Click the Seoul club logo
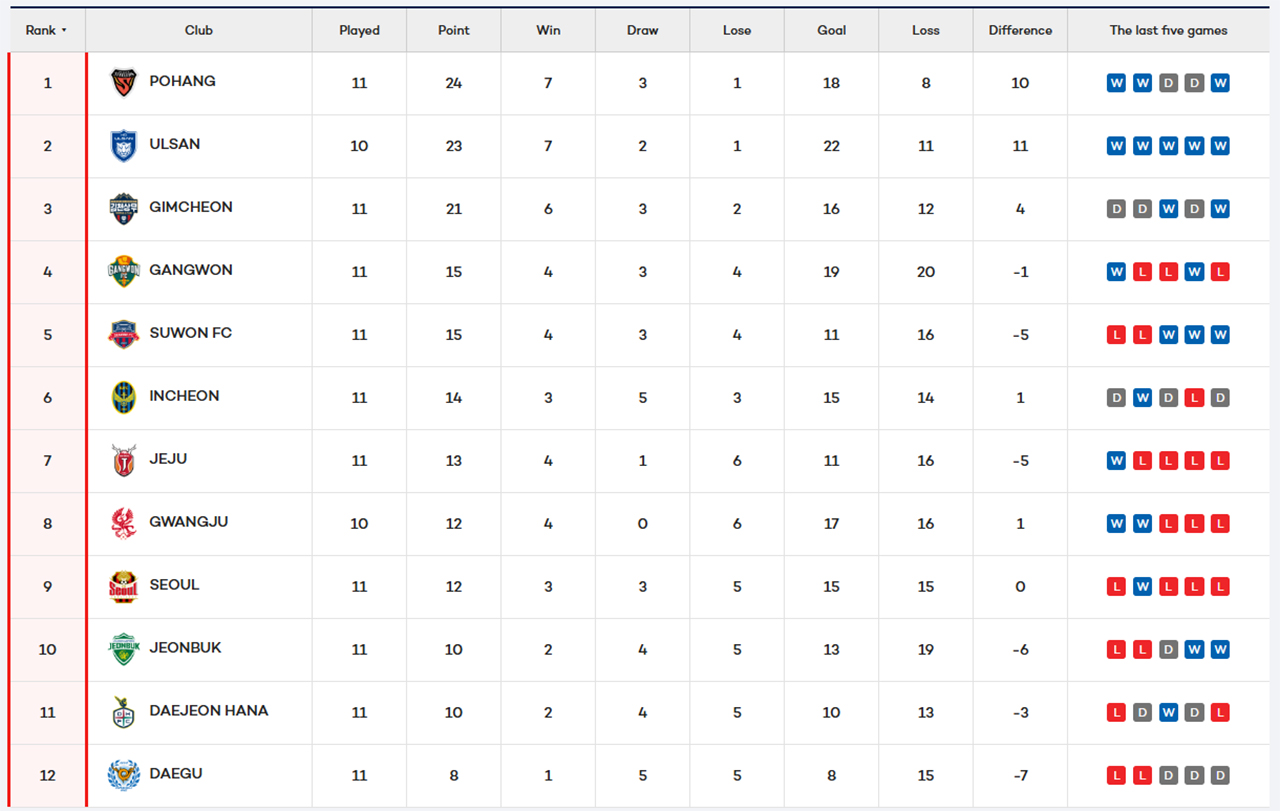Image resolution: width=1280 pixels, height=811 pixels. (123, 587)
